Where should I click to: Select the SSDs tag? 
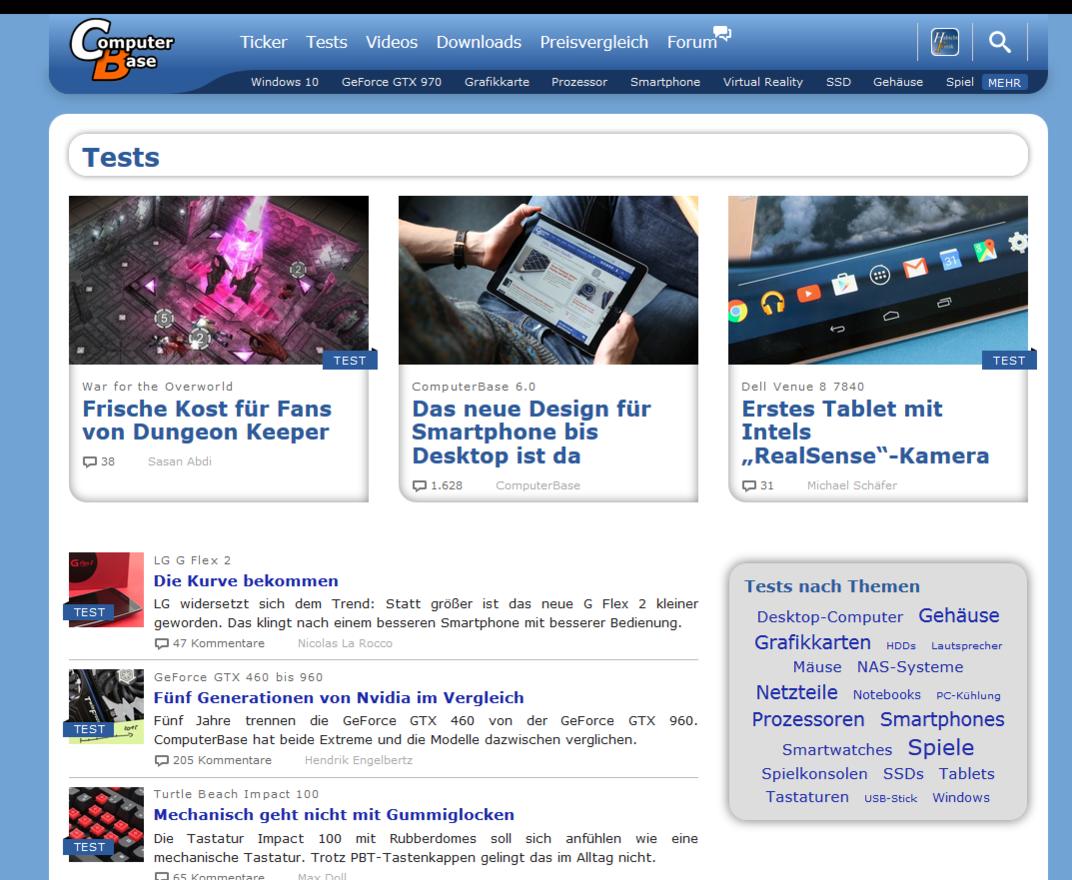tap(903, 774)
